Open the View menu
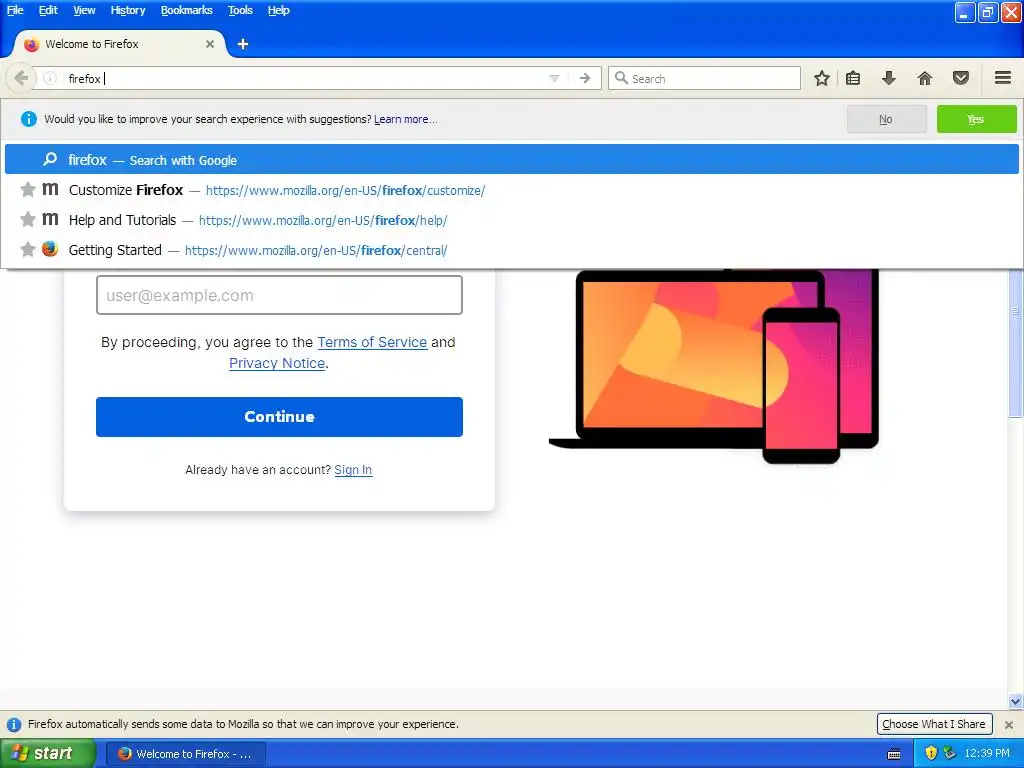Screen dimensions: 1024x768 pos(84,10)
